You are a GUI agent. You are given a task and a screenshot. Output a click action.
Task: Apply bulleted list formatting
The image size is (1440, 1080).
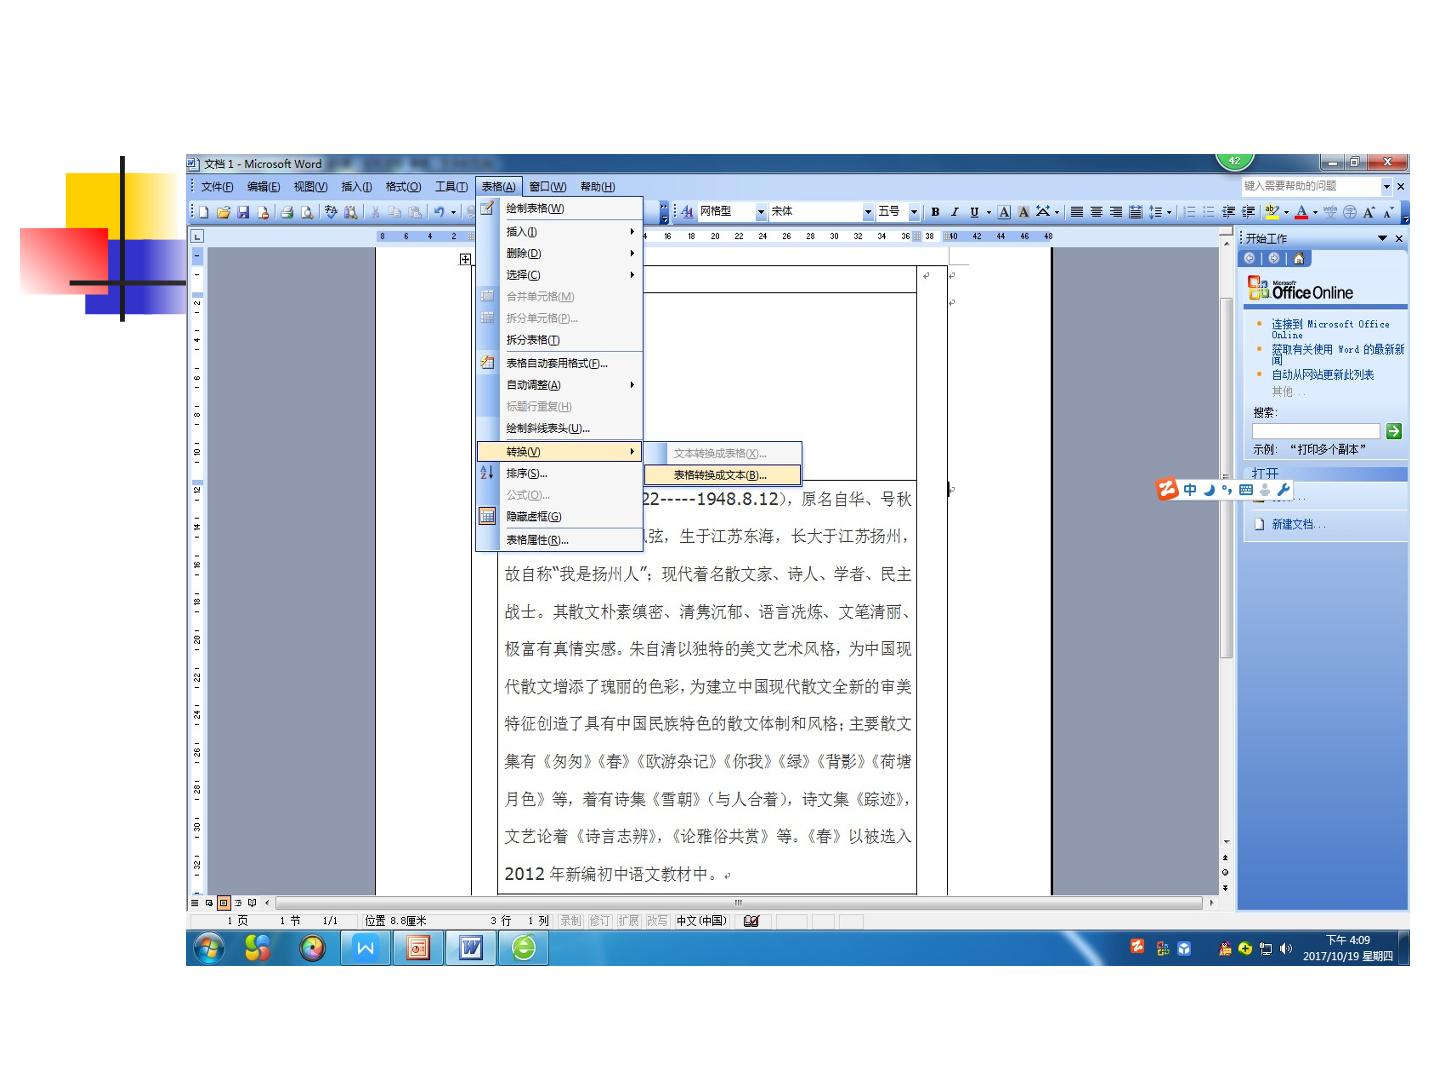[1209, 212]
